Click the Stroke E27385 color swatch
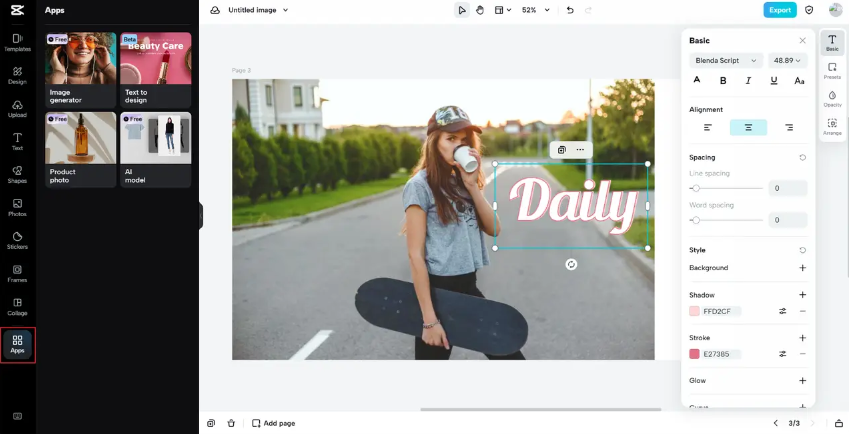 pyautogui.click(x=694, y=354)
